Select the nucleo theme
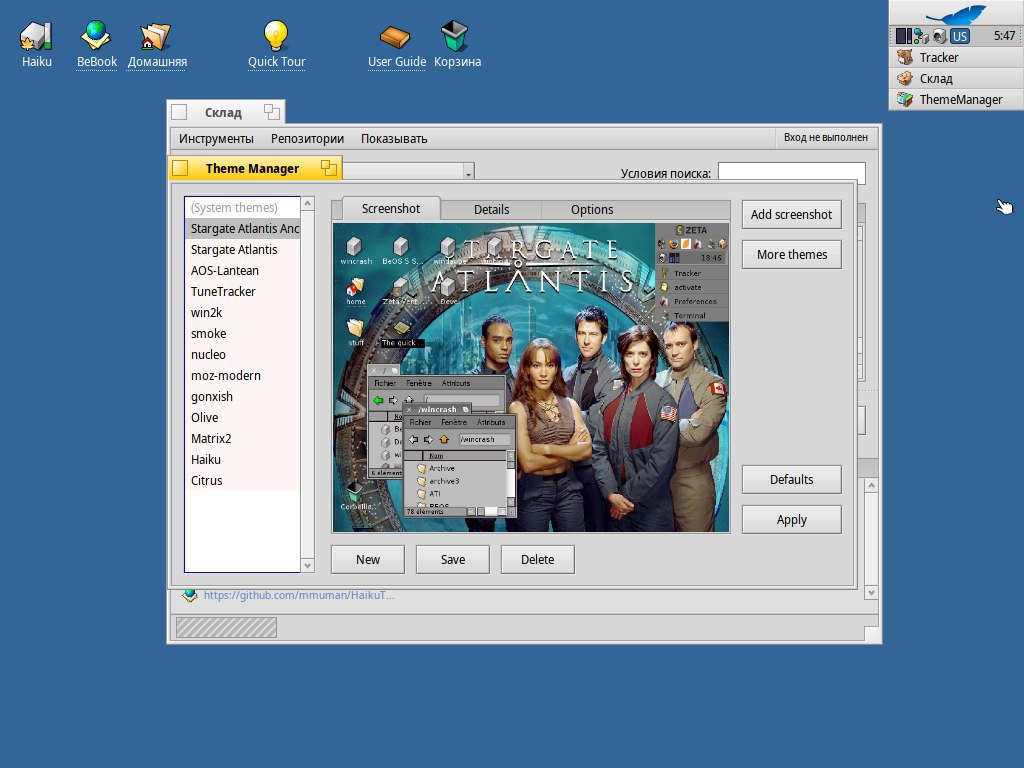Screen dimensions: 1024x768 (242, 355)
